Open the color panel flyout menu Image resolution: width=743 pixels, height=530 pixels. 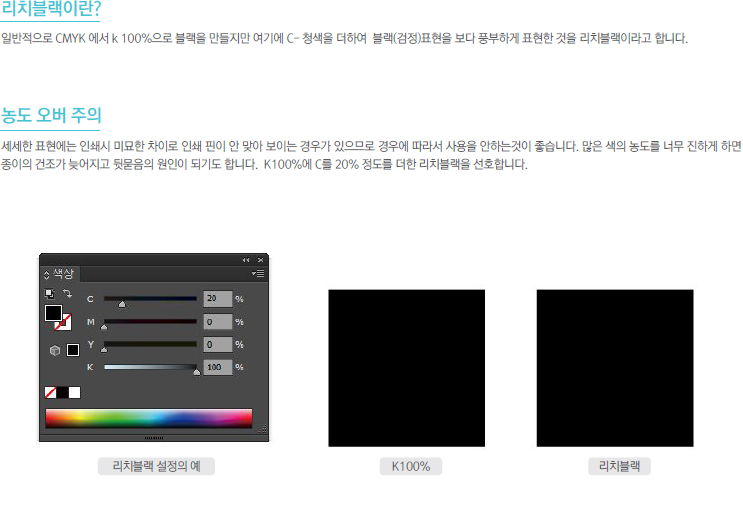click(x=258, y=273)
